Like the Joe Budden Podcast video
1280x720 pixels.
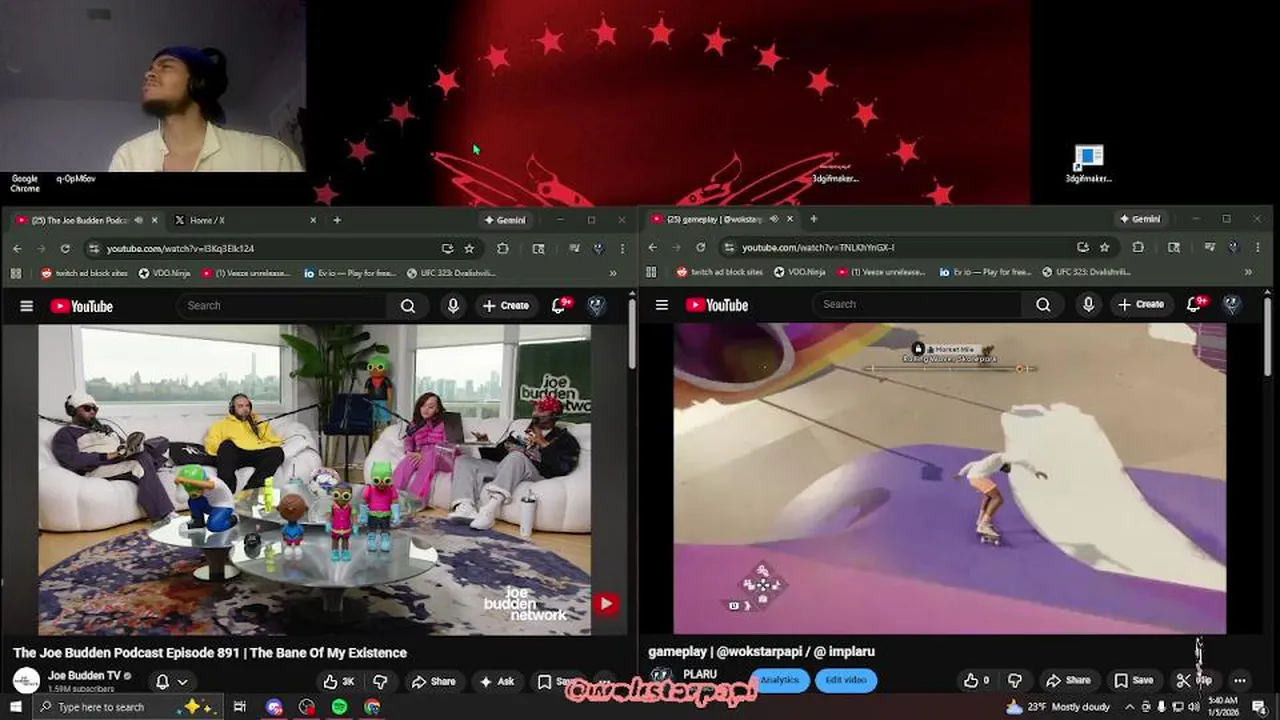[339, 682]
